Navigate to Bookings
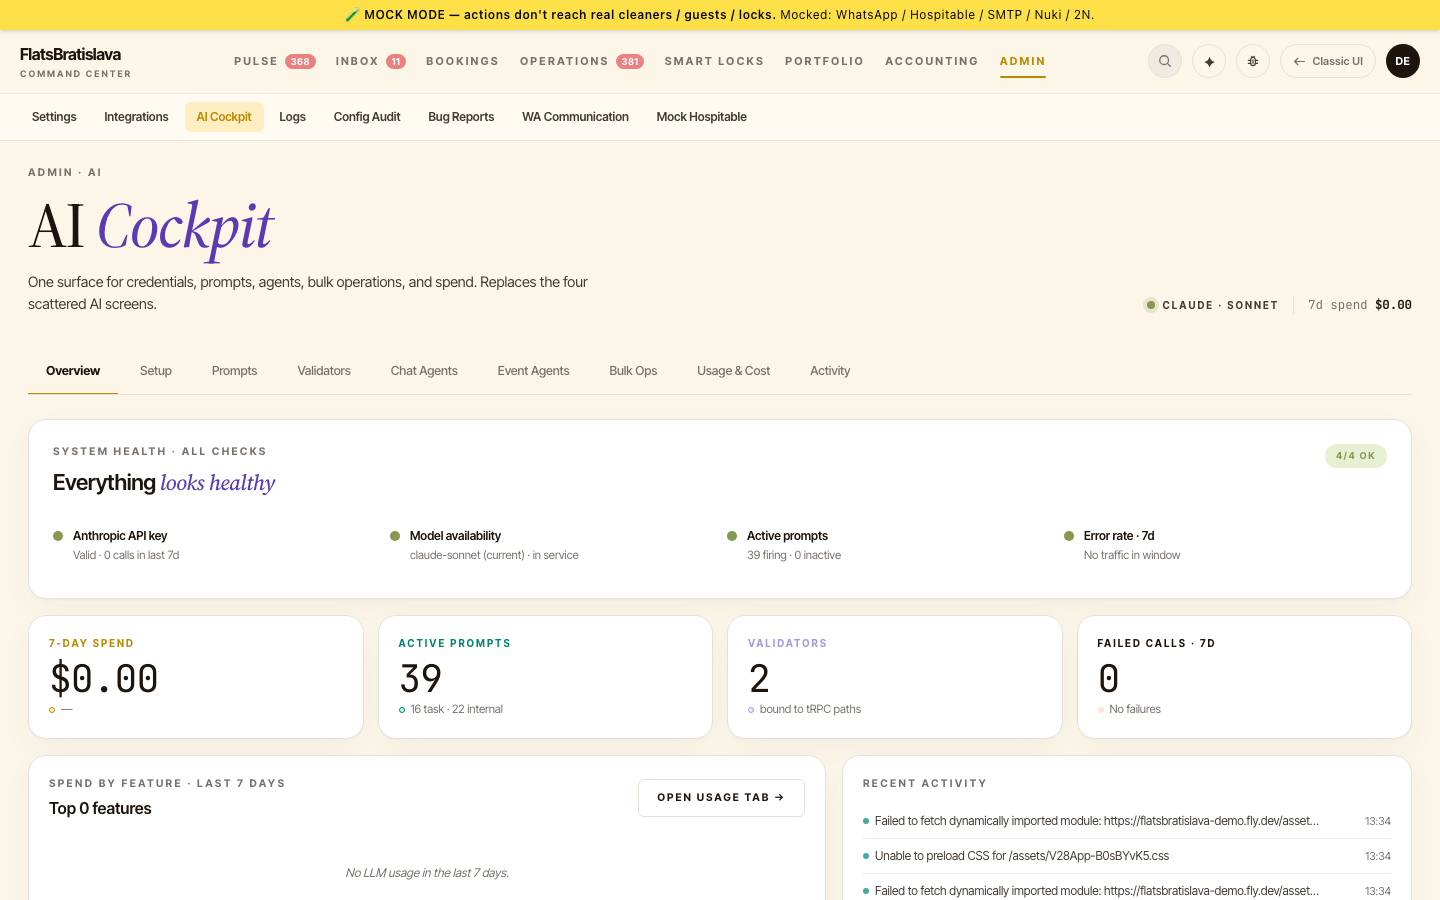This screenshot has width=1440, height=900. [462, 62]
